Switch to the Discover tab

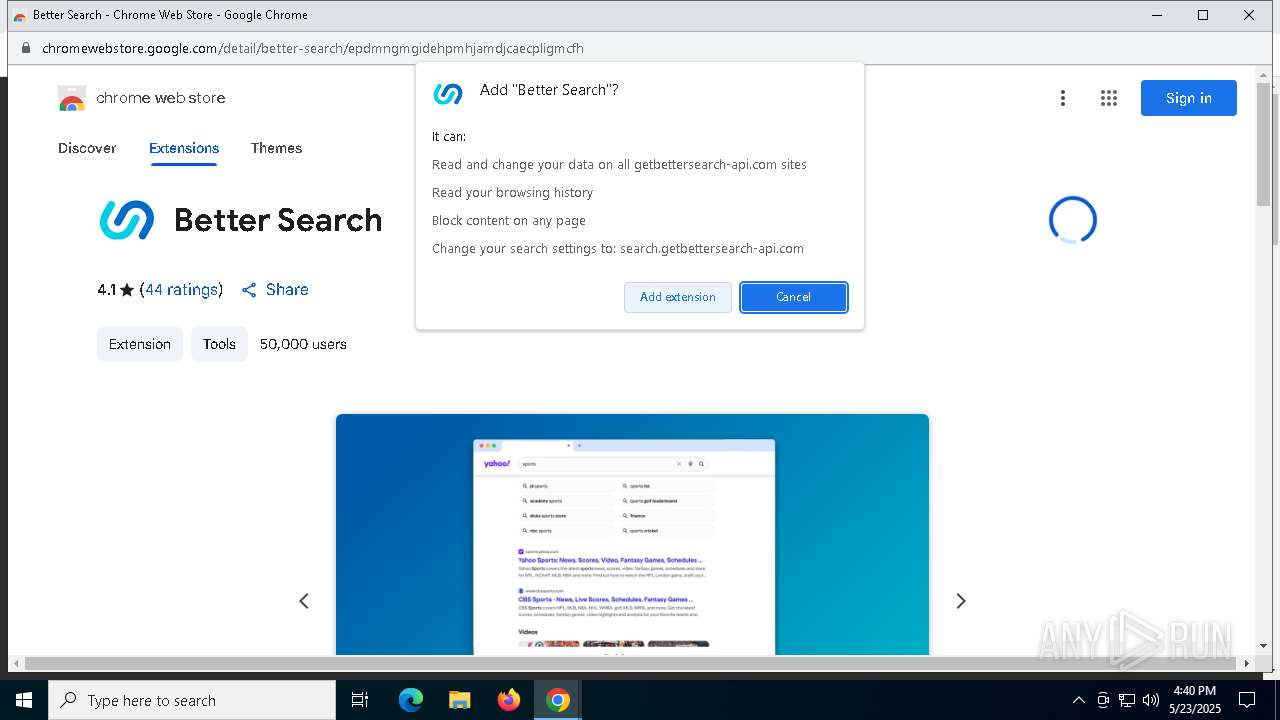[87, 148]
